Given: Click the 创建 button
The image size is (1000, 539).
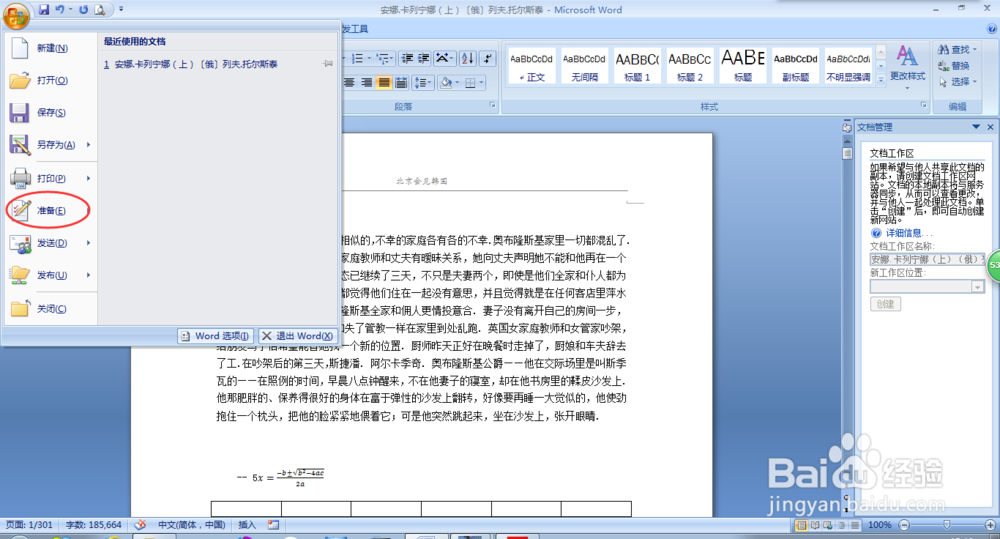Looking at the screenshot, I should (885, 304).
